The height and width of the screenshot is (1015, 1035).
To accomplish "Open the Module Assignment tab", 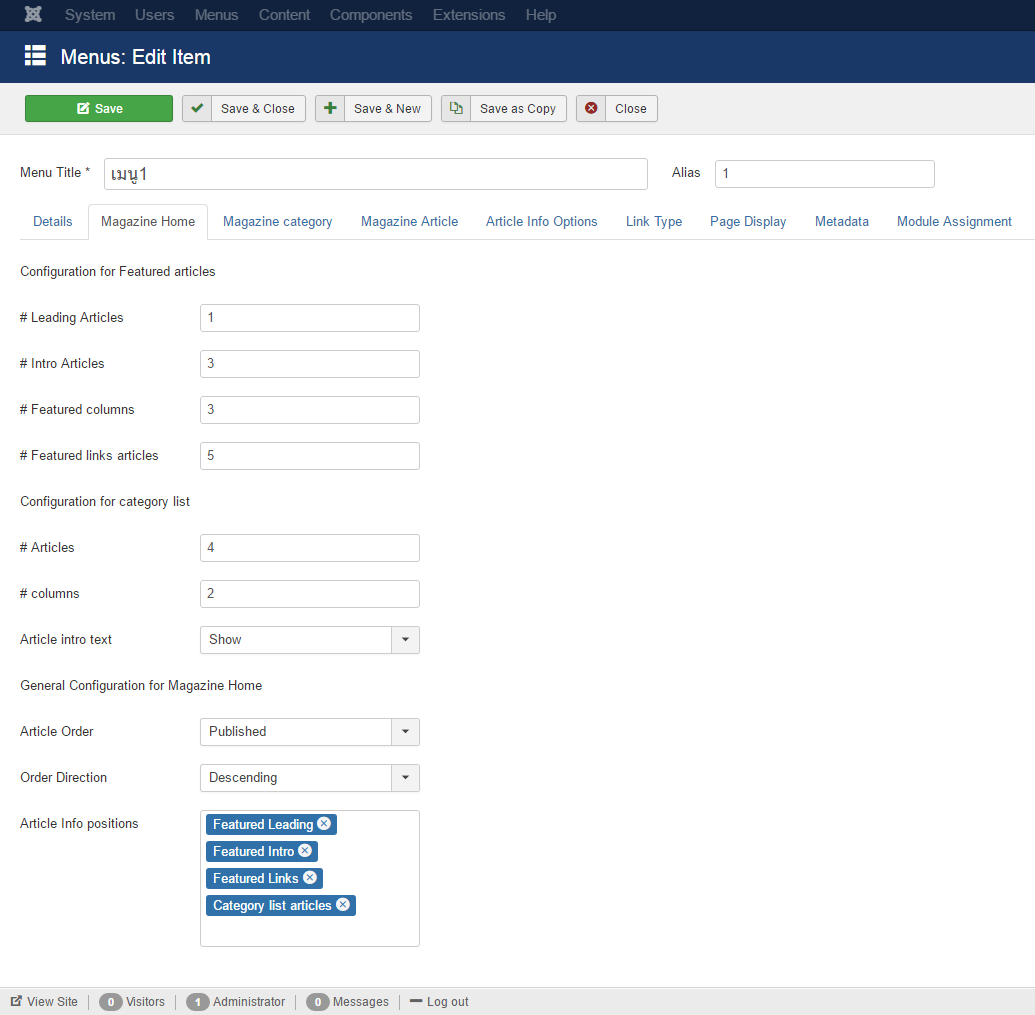I will [x=954, y=222].
